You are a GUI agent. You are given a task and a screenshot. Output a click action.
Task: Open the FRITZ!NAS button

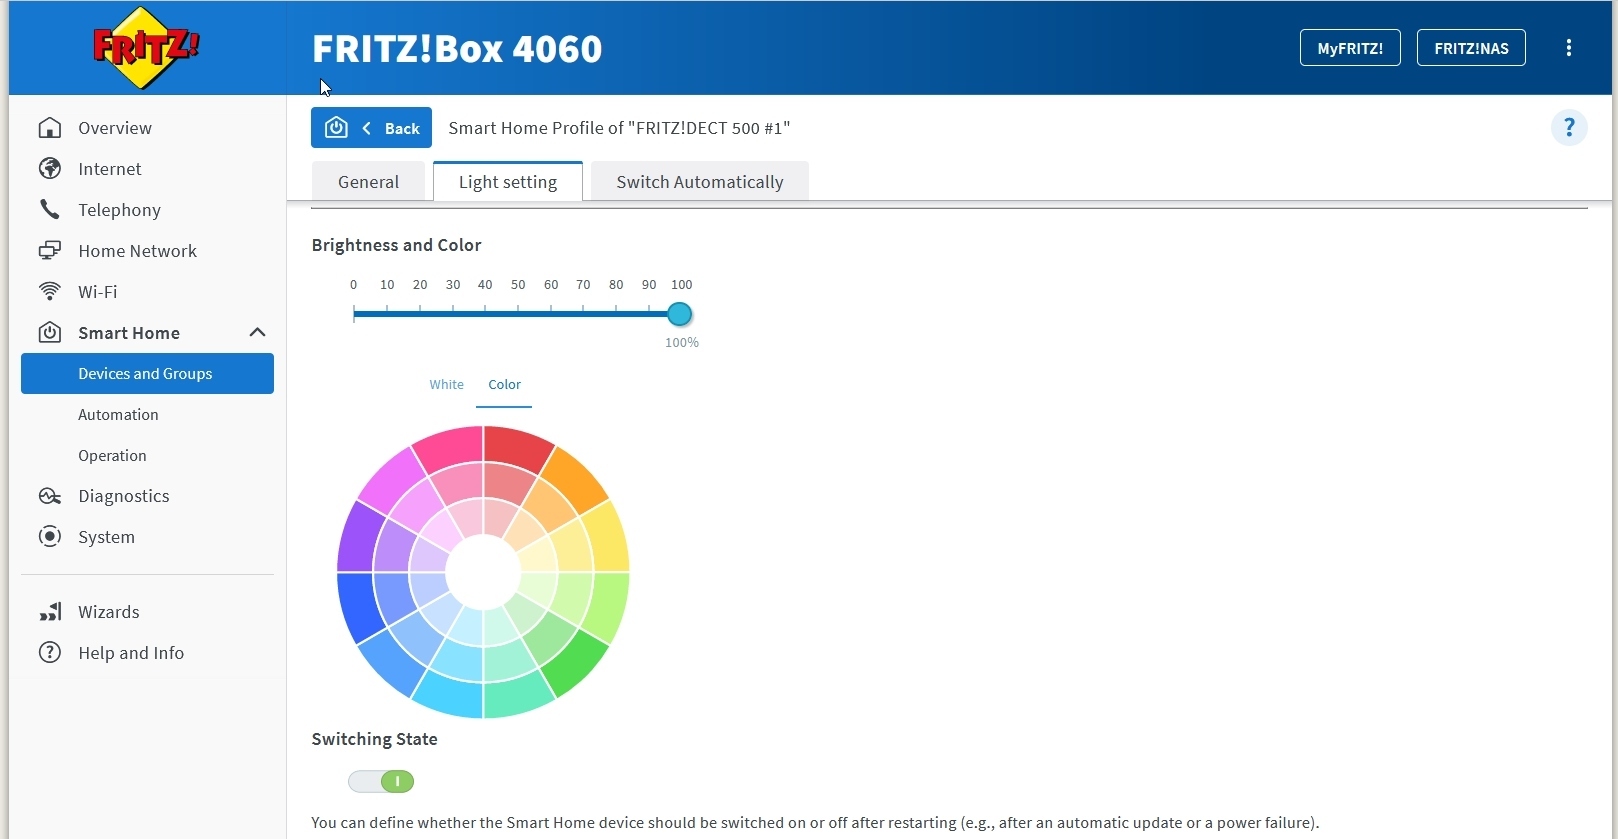(x=1471, y=48)
